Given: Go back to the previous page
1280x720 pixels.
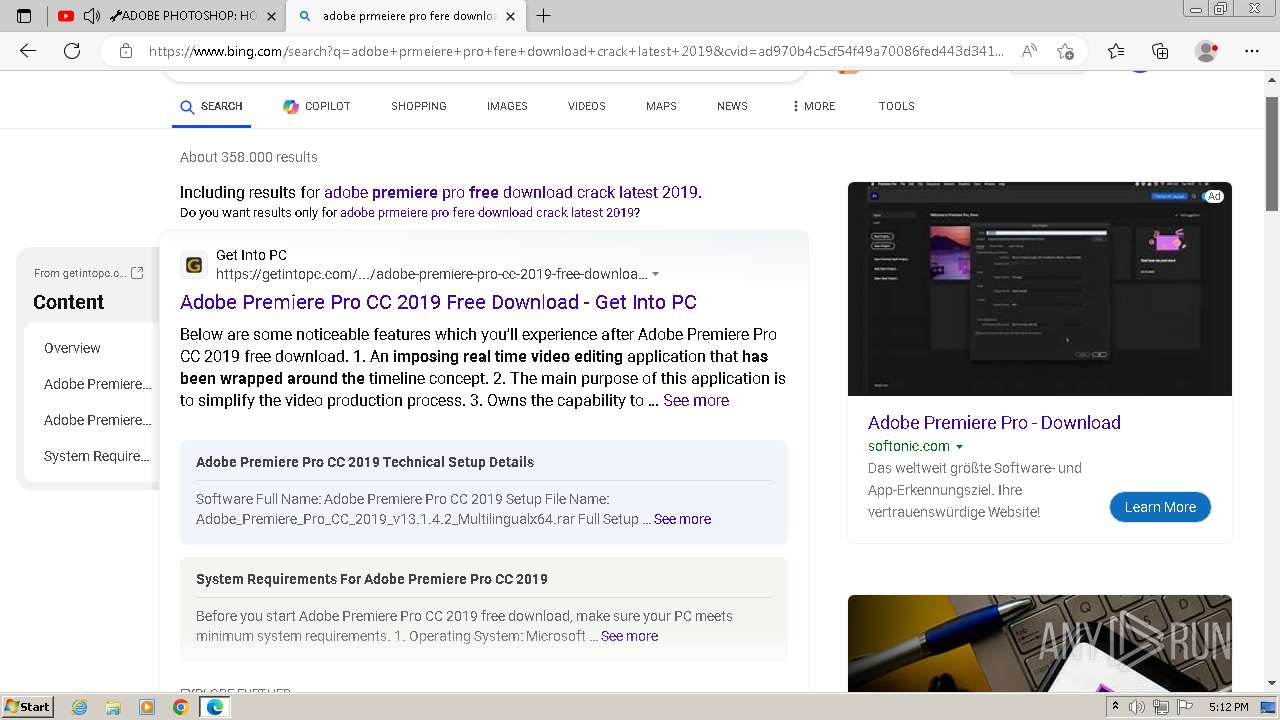Looking at the screenshot, I should pyautogui.click(x=28, y=51).
